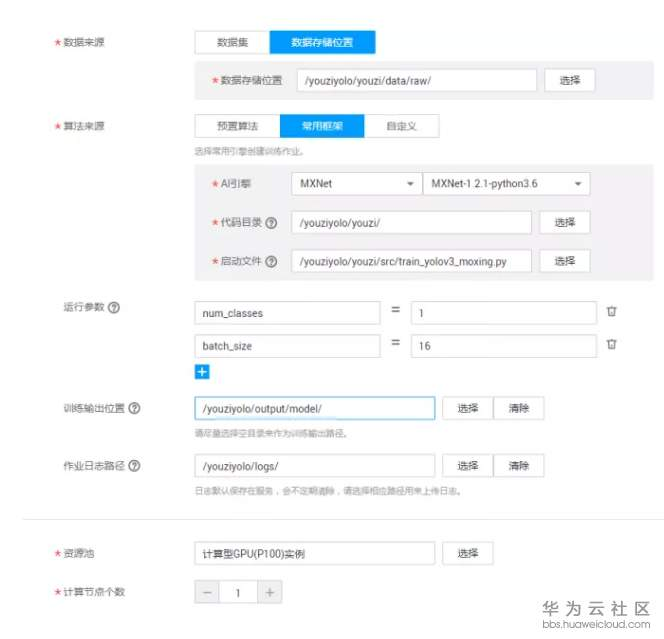This screenshot has width=664, height=639.
Task: Delete the num_classes parameter row
Action: coord(611,311)
